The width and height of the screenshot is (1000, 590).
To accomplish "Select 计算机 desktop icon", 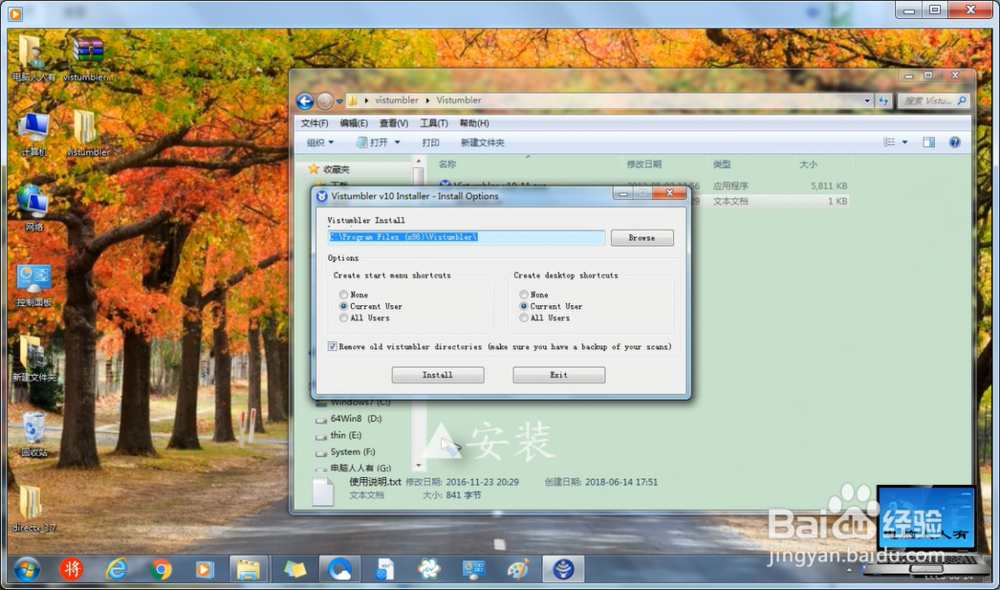I will tap(33, 135).
